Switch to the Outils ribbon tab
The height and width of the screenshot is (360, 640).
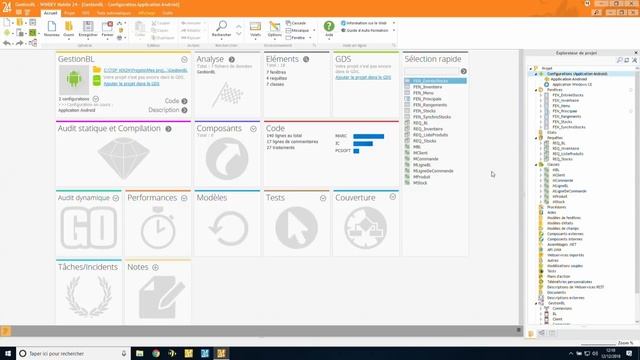tap(167, 13)
